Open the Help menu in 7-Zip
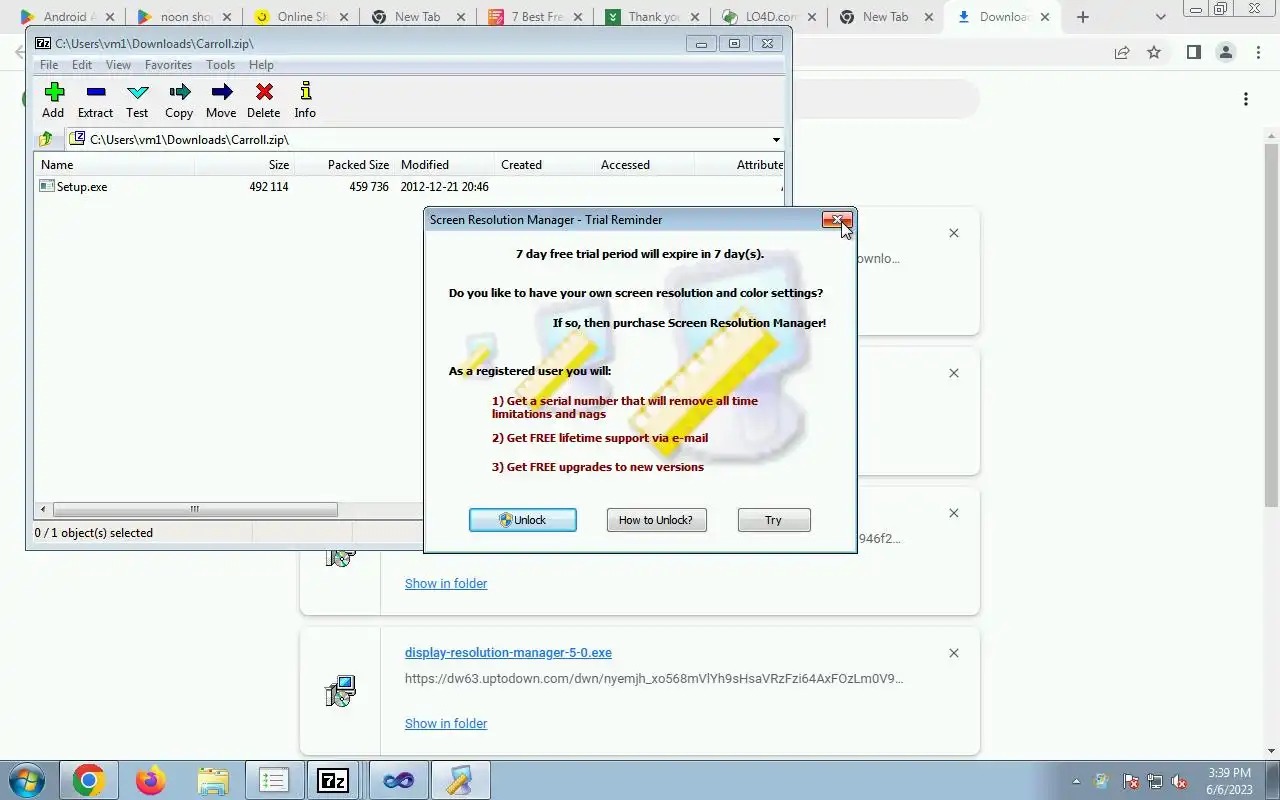 coord(261,65)
